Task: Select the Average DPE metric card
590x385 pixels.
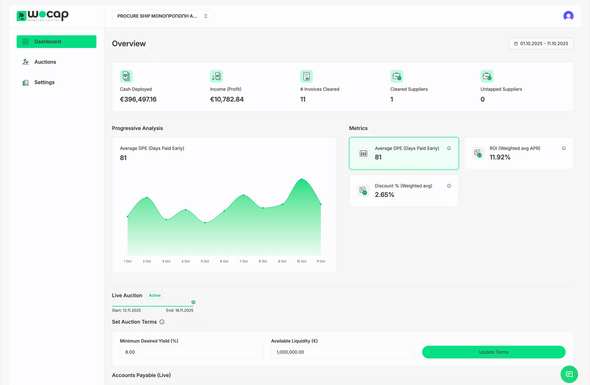Action: [404, 153]
